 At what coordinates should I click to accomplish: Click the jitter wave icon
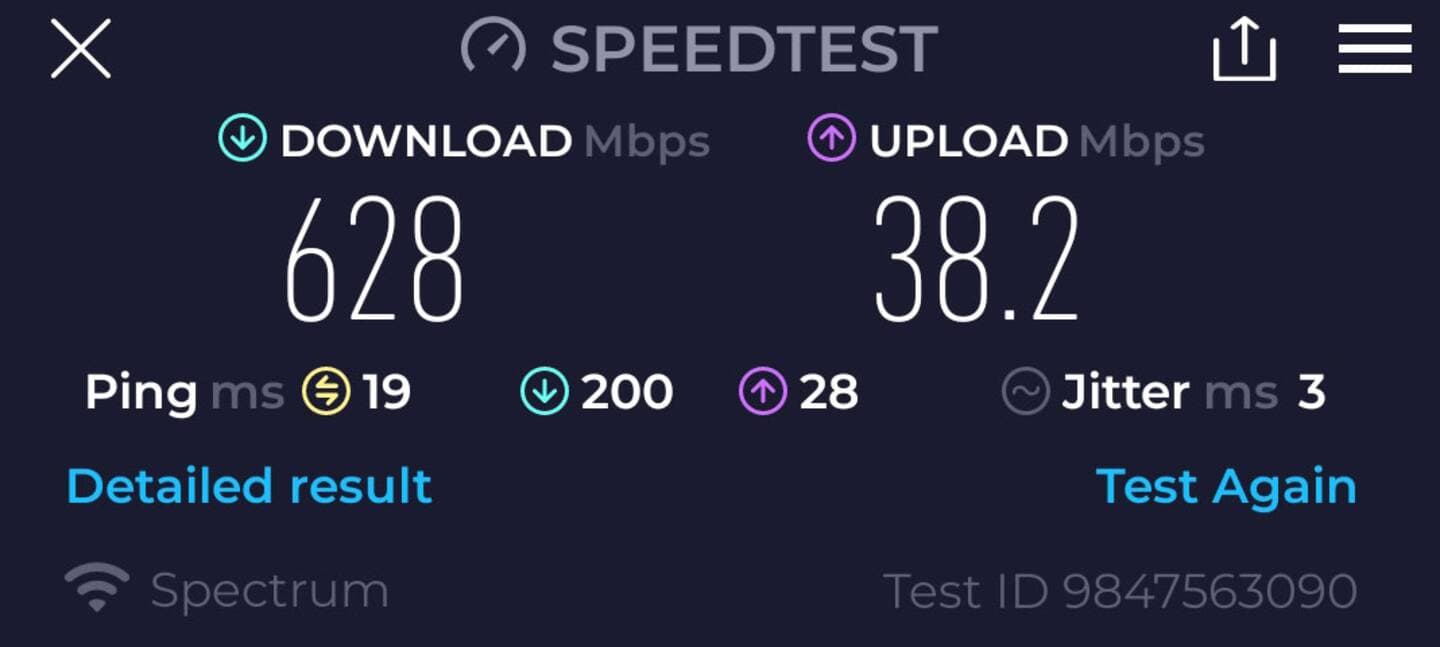(x=1026, y=392)
